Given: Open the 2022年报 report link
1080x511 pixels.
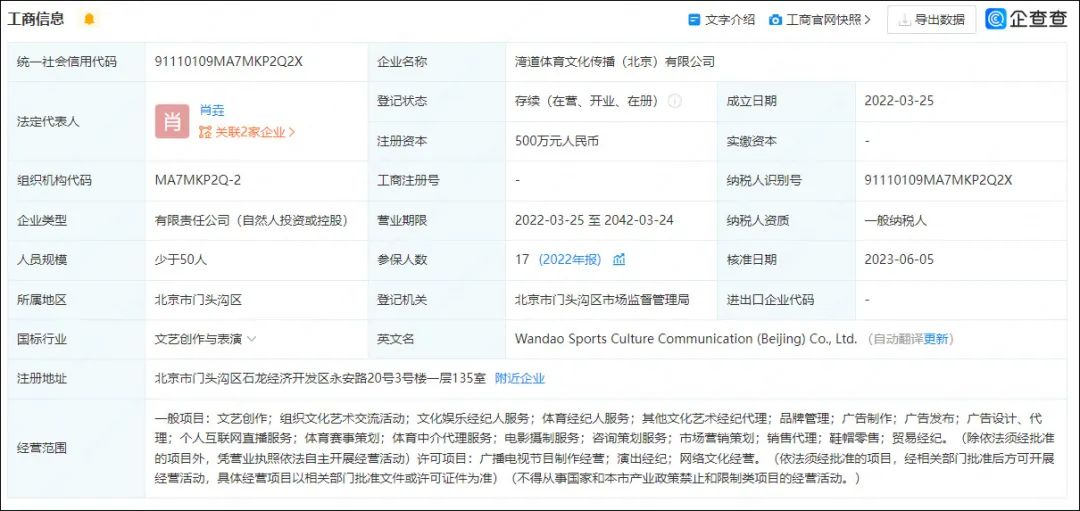Looking at the screenshot, I should pos(570,259).
